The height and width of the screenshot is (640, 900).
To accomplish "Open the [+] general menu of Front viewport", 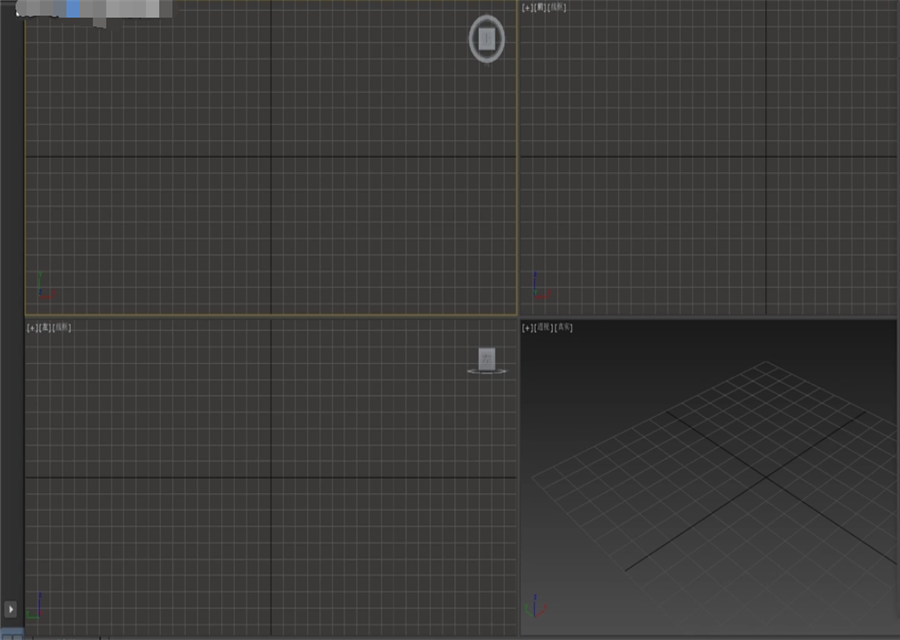I will [527, 8].
